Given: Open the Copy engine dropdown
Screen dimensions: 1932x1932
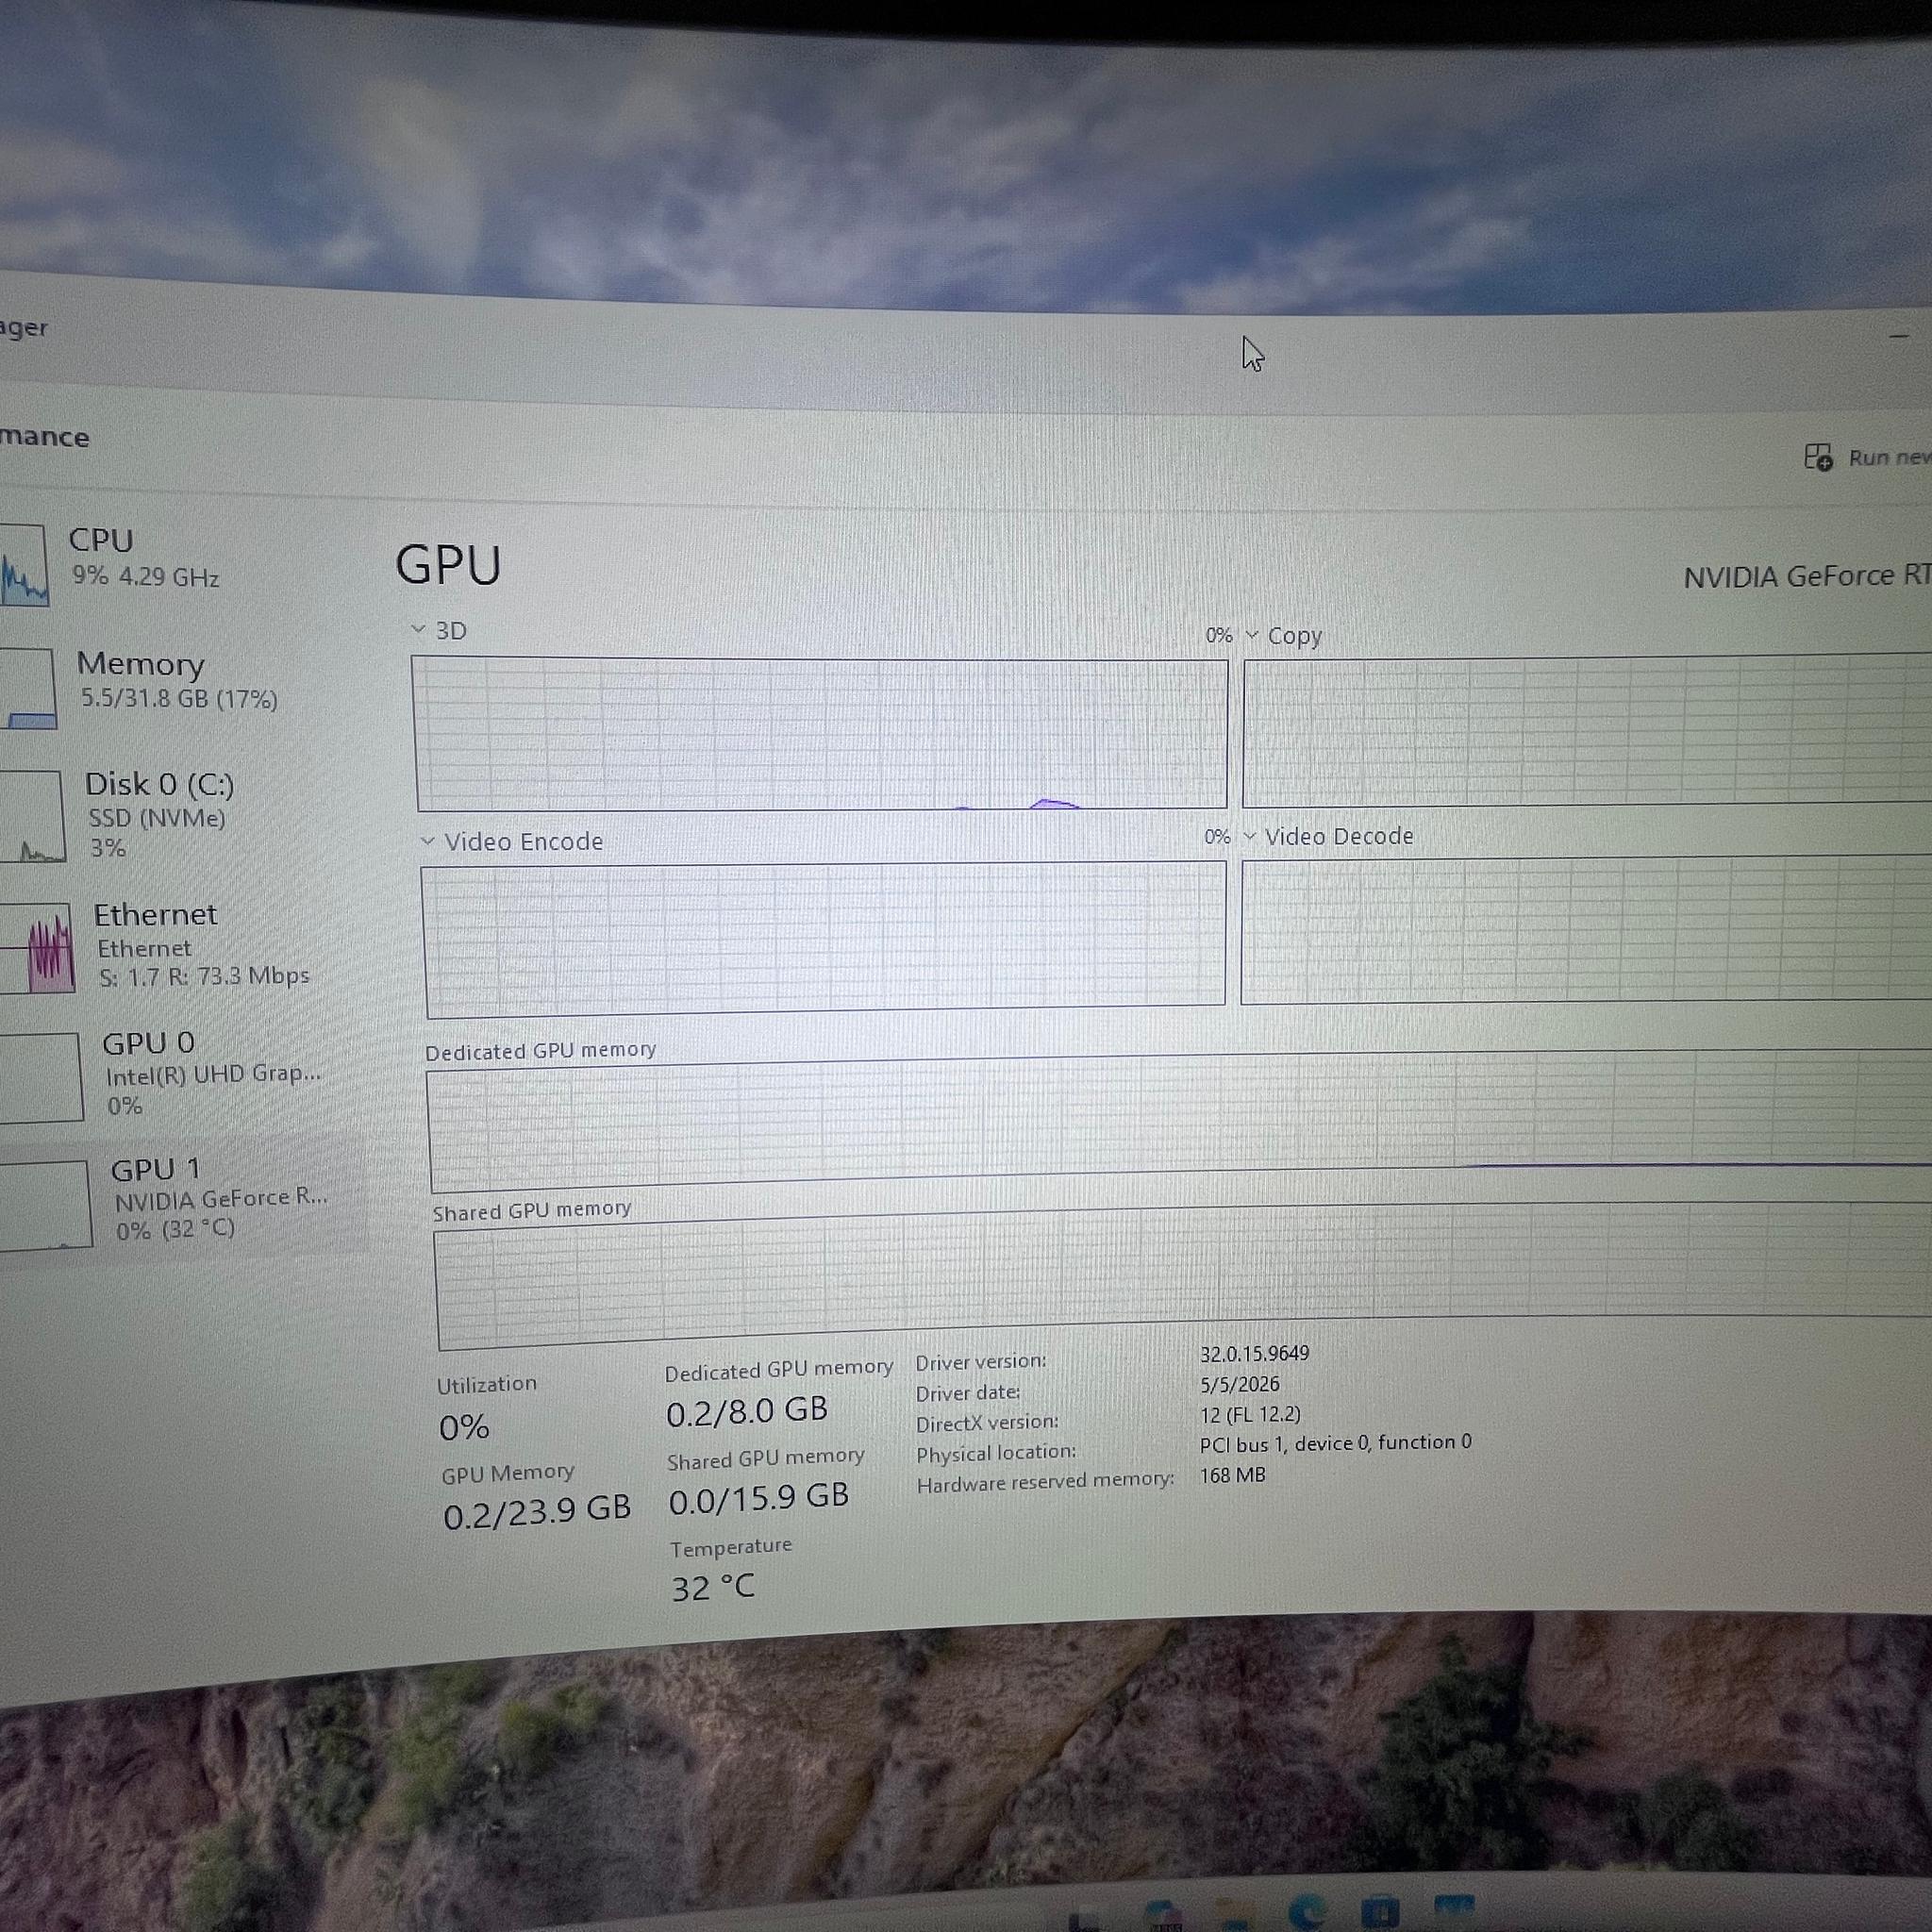Looking at the screenshot, I should click(1251, 635).
